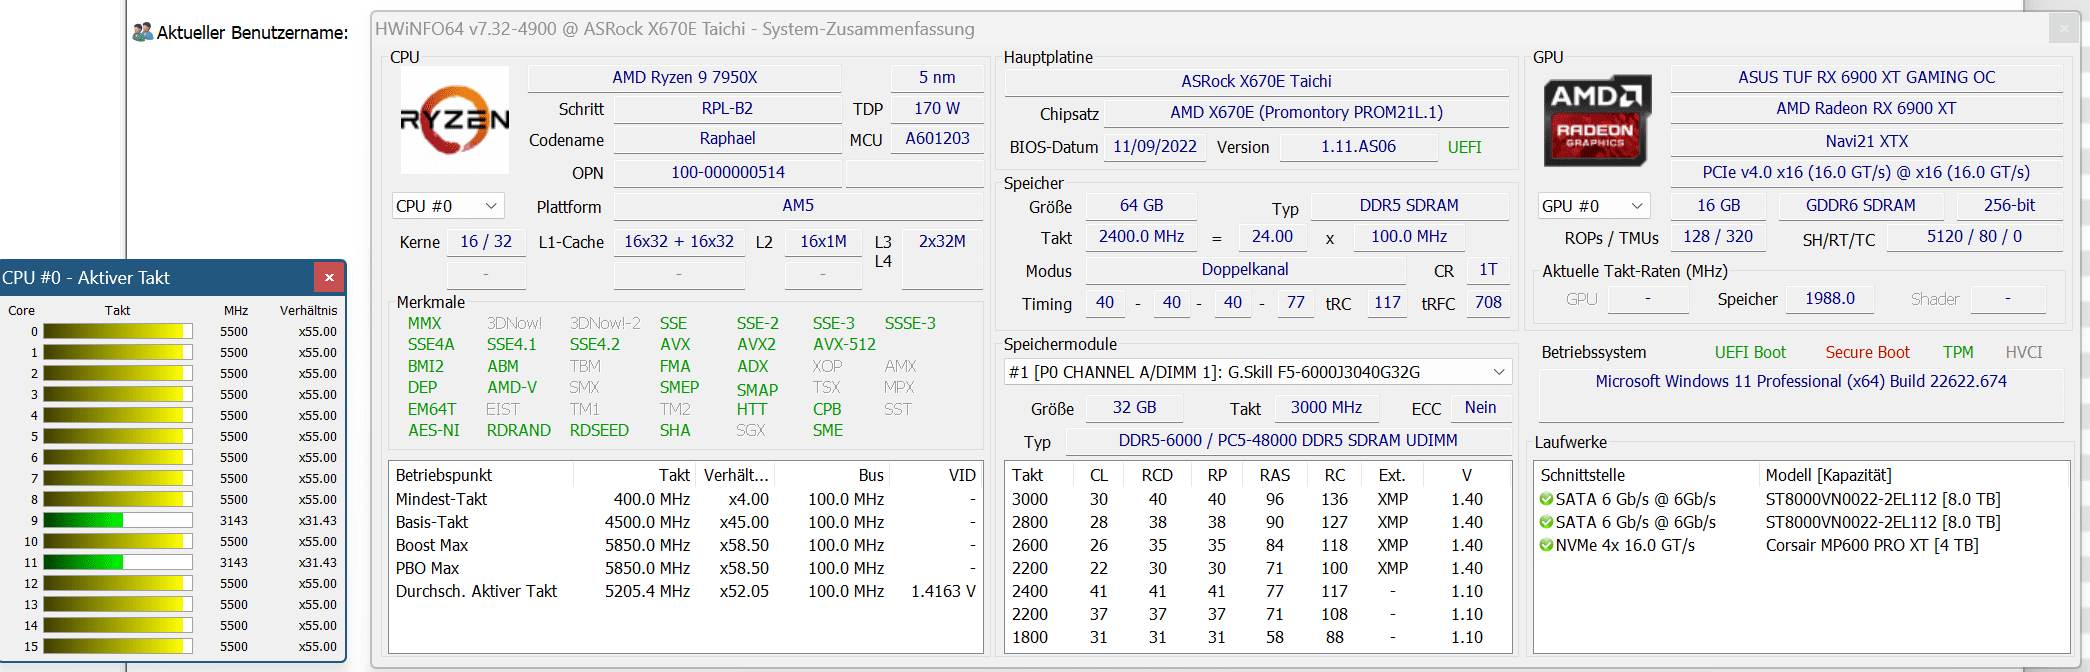The width and height of the screenshot is (2090, 672).
Task: Click the OPN field 100-000000514
Action: click(x=727, y=172)
